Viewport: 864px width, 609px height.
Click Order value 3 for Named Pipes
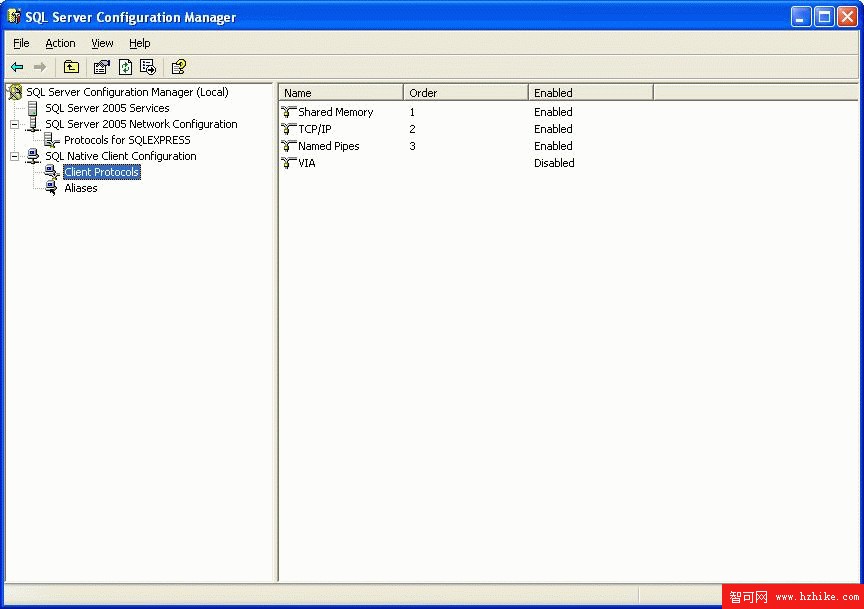click(412, 146)
